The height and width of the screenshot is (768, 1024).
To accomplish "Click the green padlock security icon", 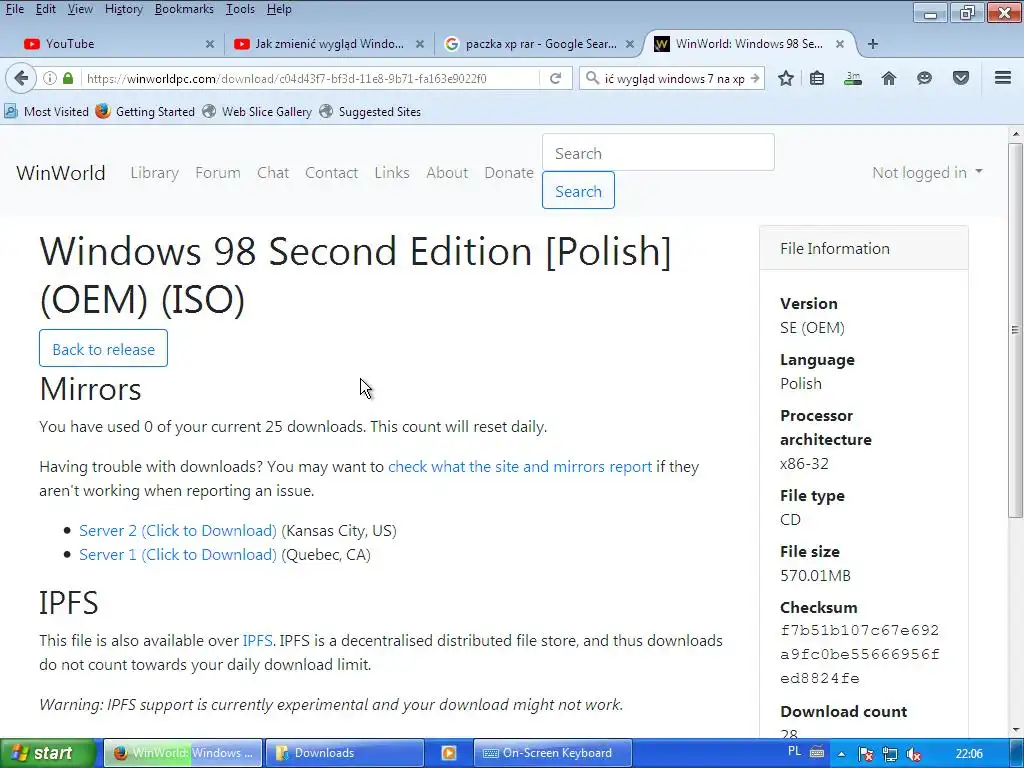I will 68,78.
